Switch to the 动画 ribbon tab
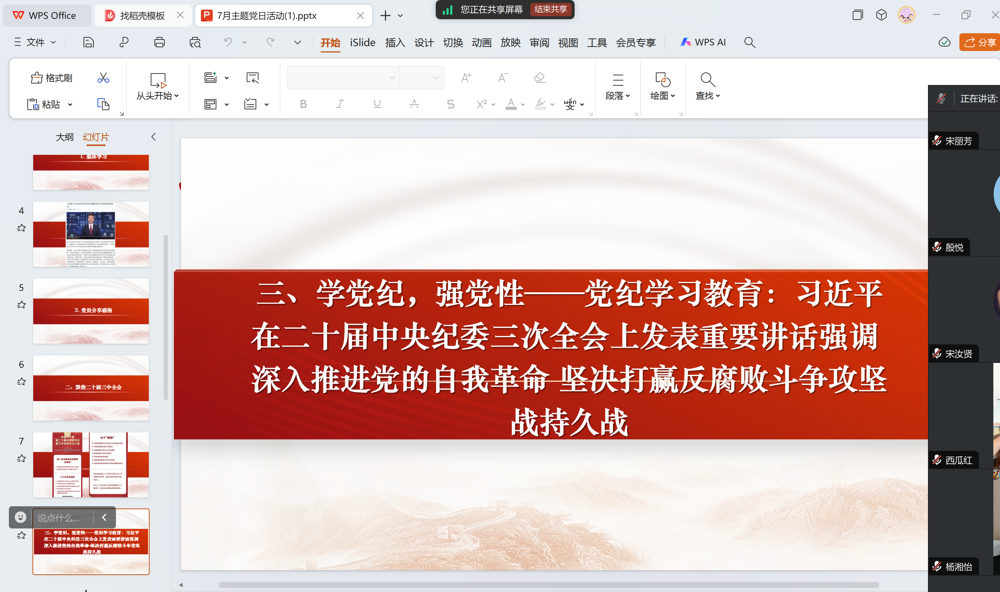The image size is (1000, 592). click(x=481, y=42)
